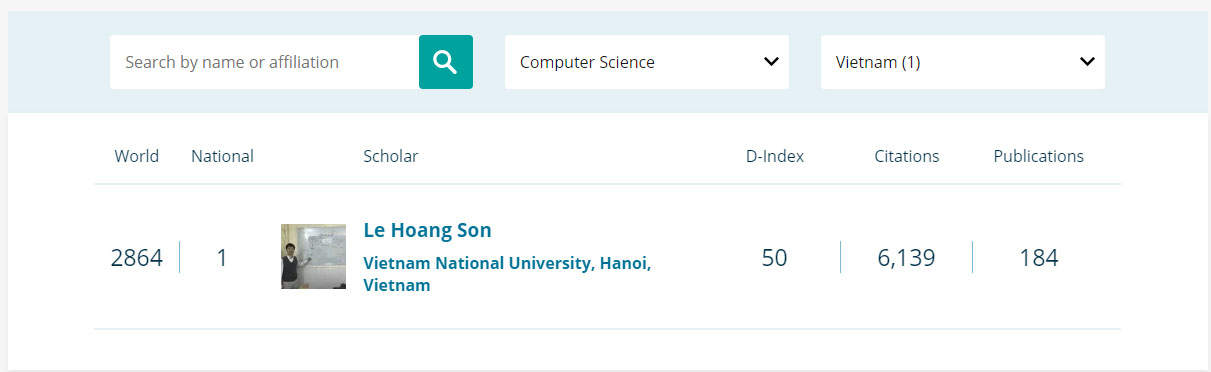Open Le Hoang Son's scholar profile
Viewport: 1211px width, 372px height.
(x=427, y=230)
